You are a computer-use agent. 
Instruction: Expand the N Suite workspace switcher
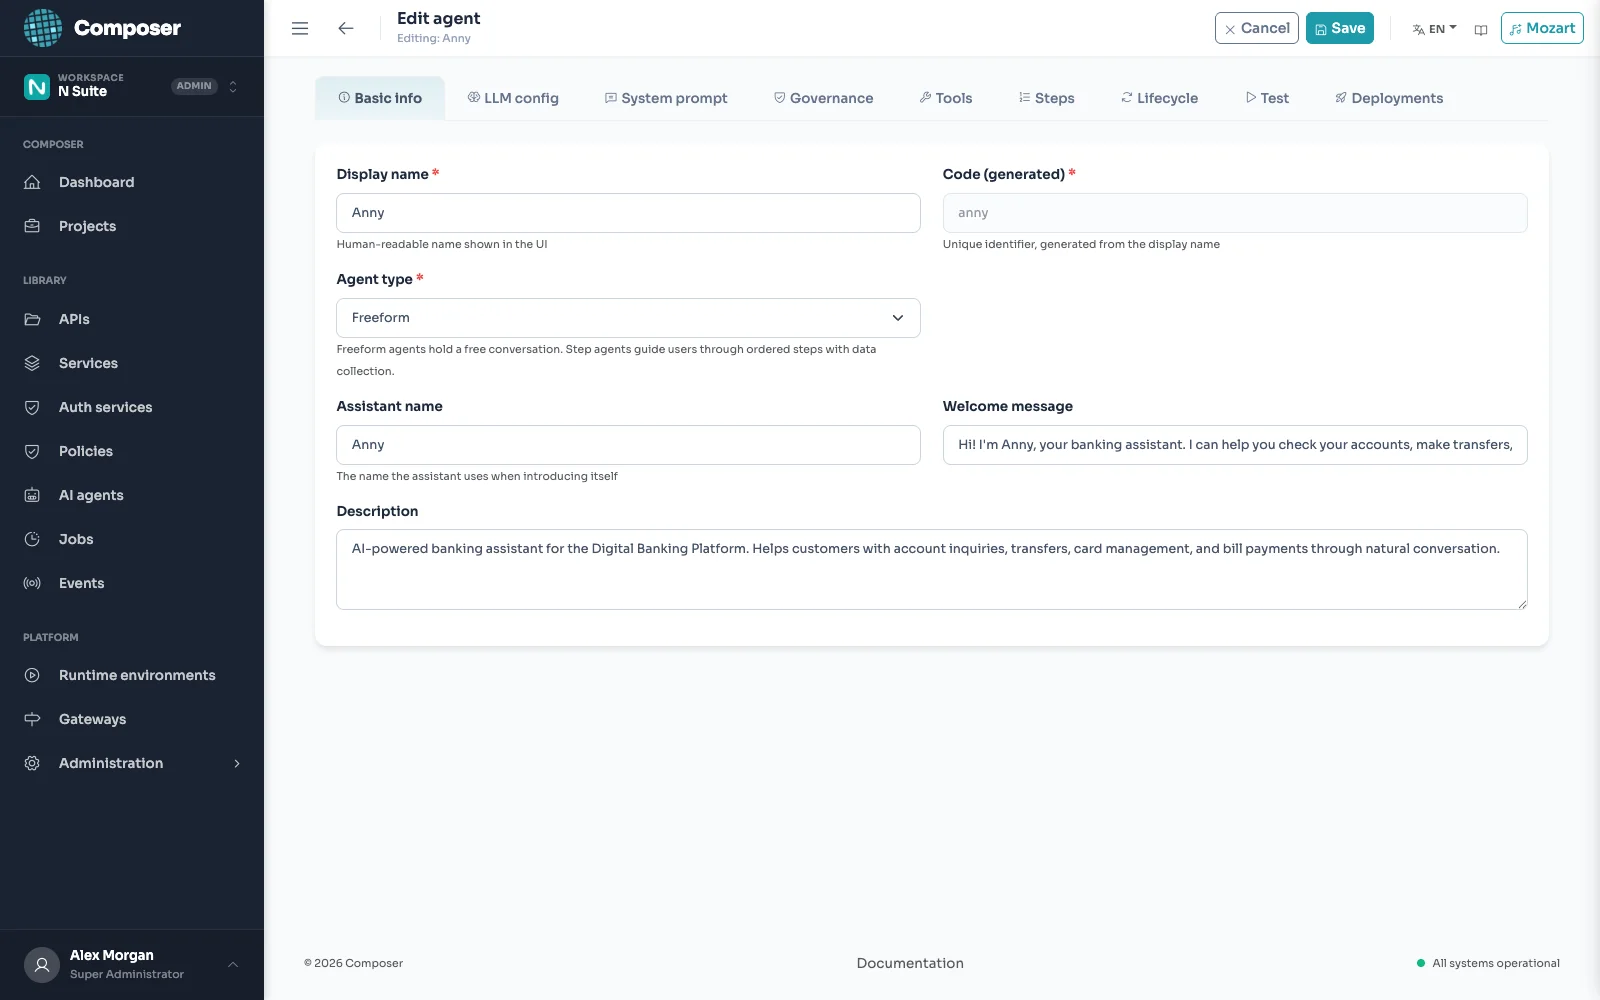233,87
